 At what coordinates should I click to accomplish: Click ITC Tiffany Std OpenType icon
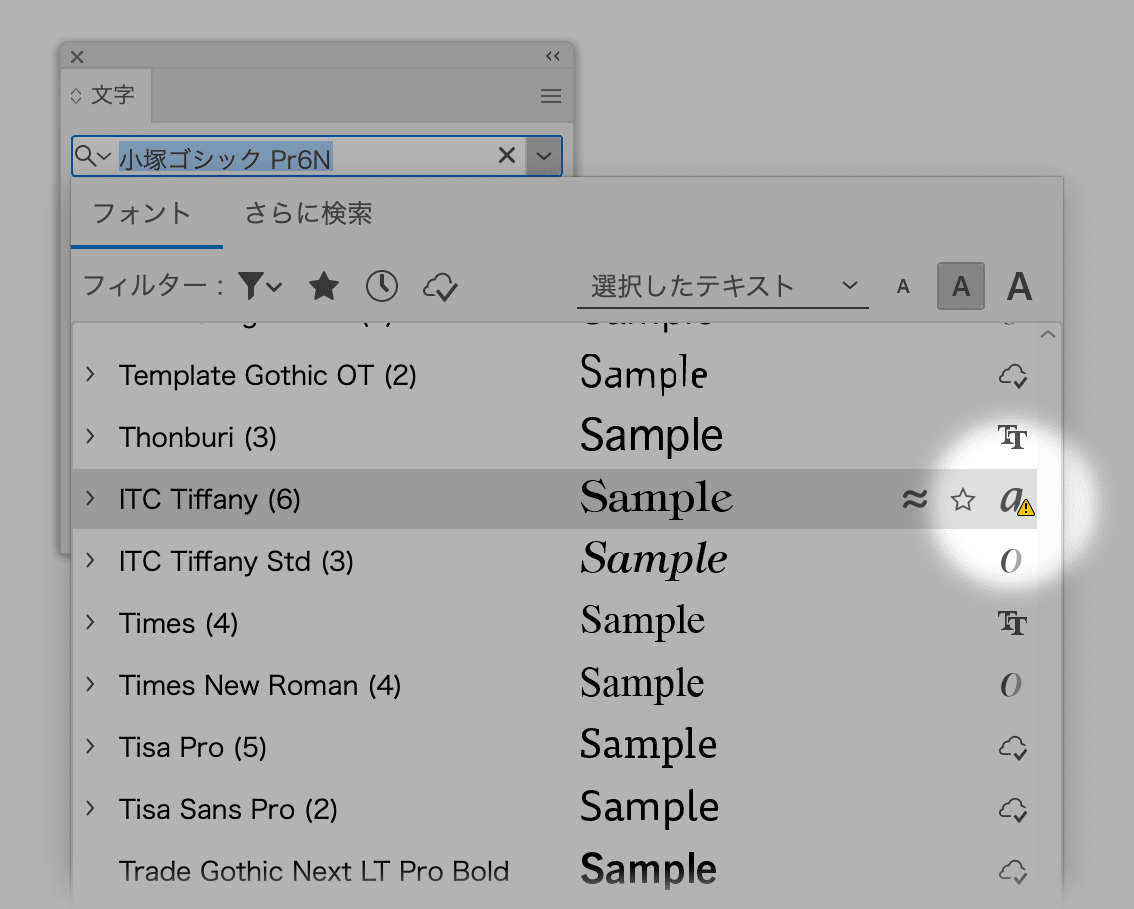point(1011,561)
